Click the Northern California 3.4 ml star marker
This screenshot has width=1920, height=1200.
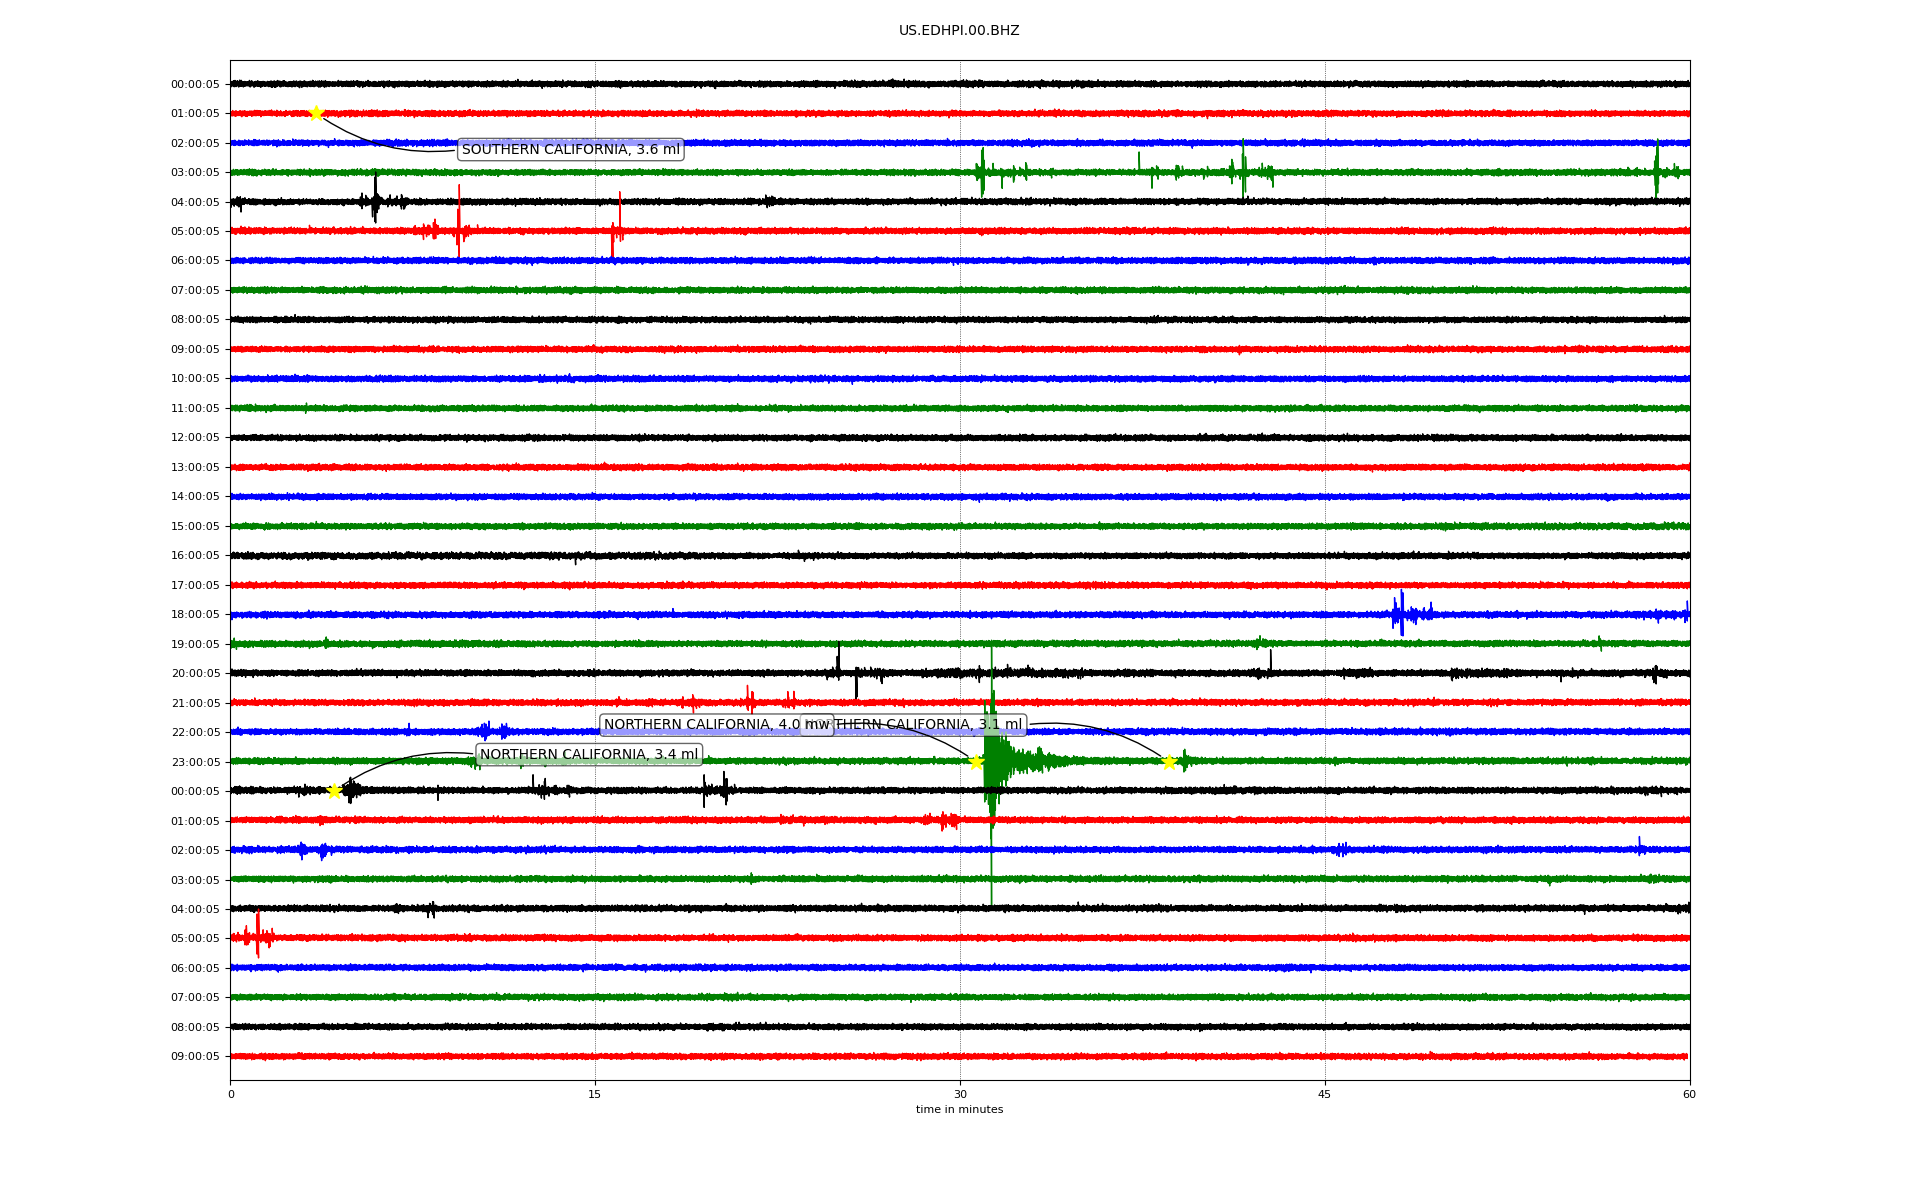[x=334, y=791]
